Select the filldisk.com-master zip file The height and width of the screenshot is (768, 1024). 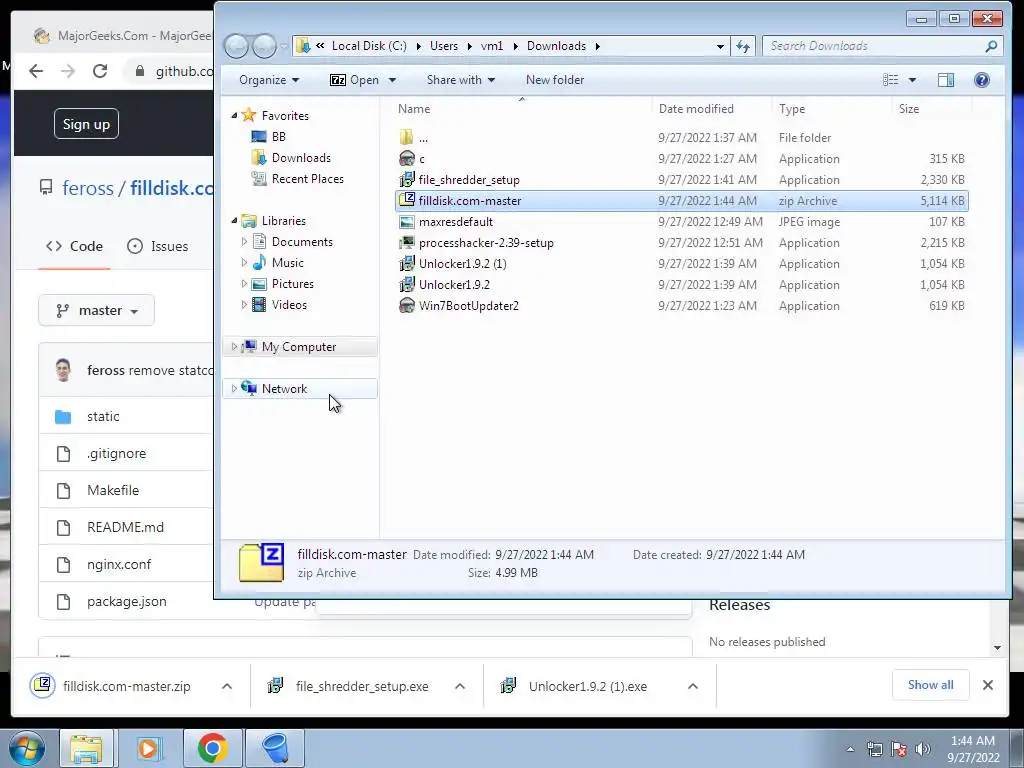coord(681,200)
